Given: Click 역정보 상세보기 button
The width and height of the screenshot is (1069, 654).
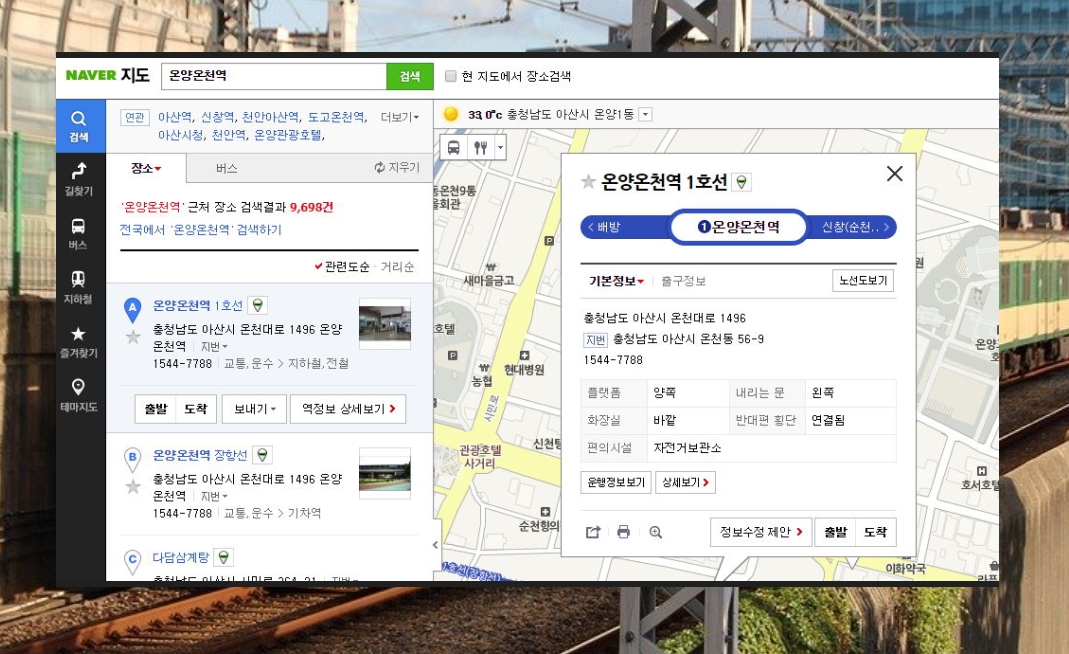Looking at the screenshot, I should [x=348, y=409].
